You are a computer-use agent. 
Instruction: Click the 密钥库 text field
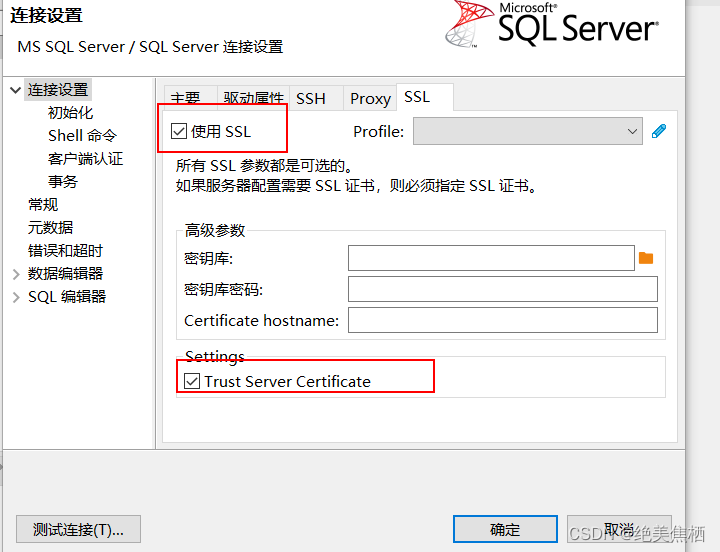click(x=491, y=258)
